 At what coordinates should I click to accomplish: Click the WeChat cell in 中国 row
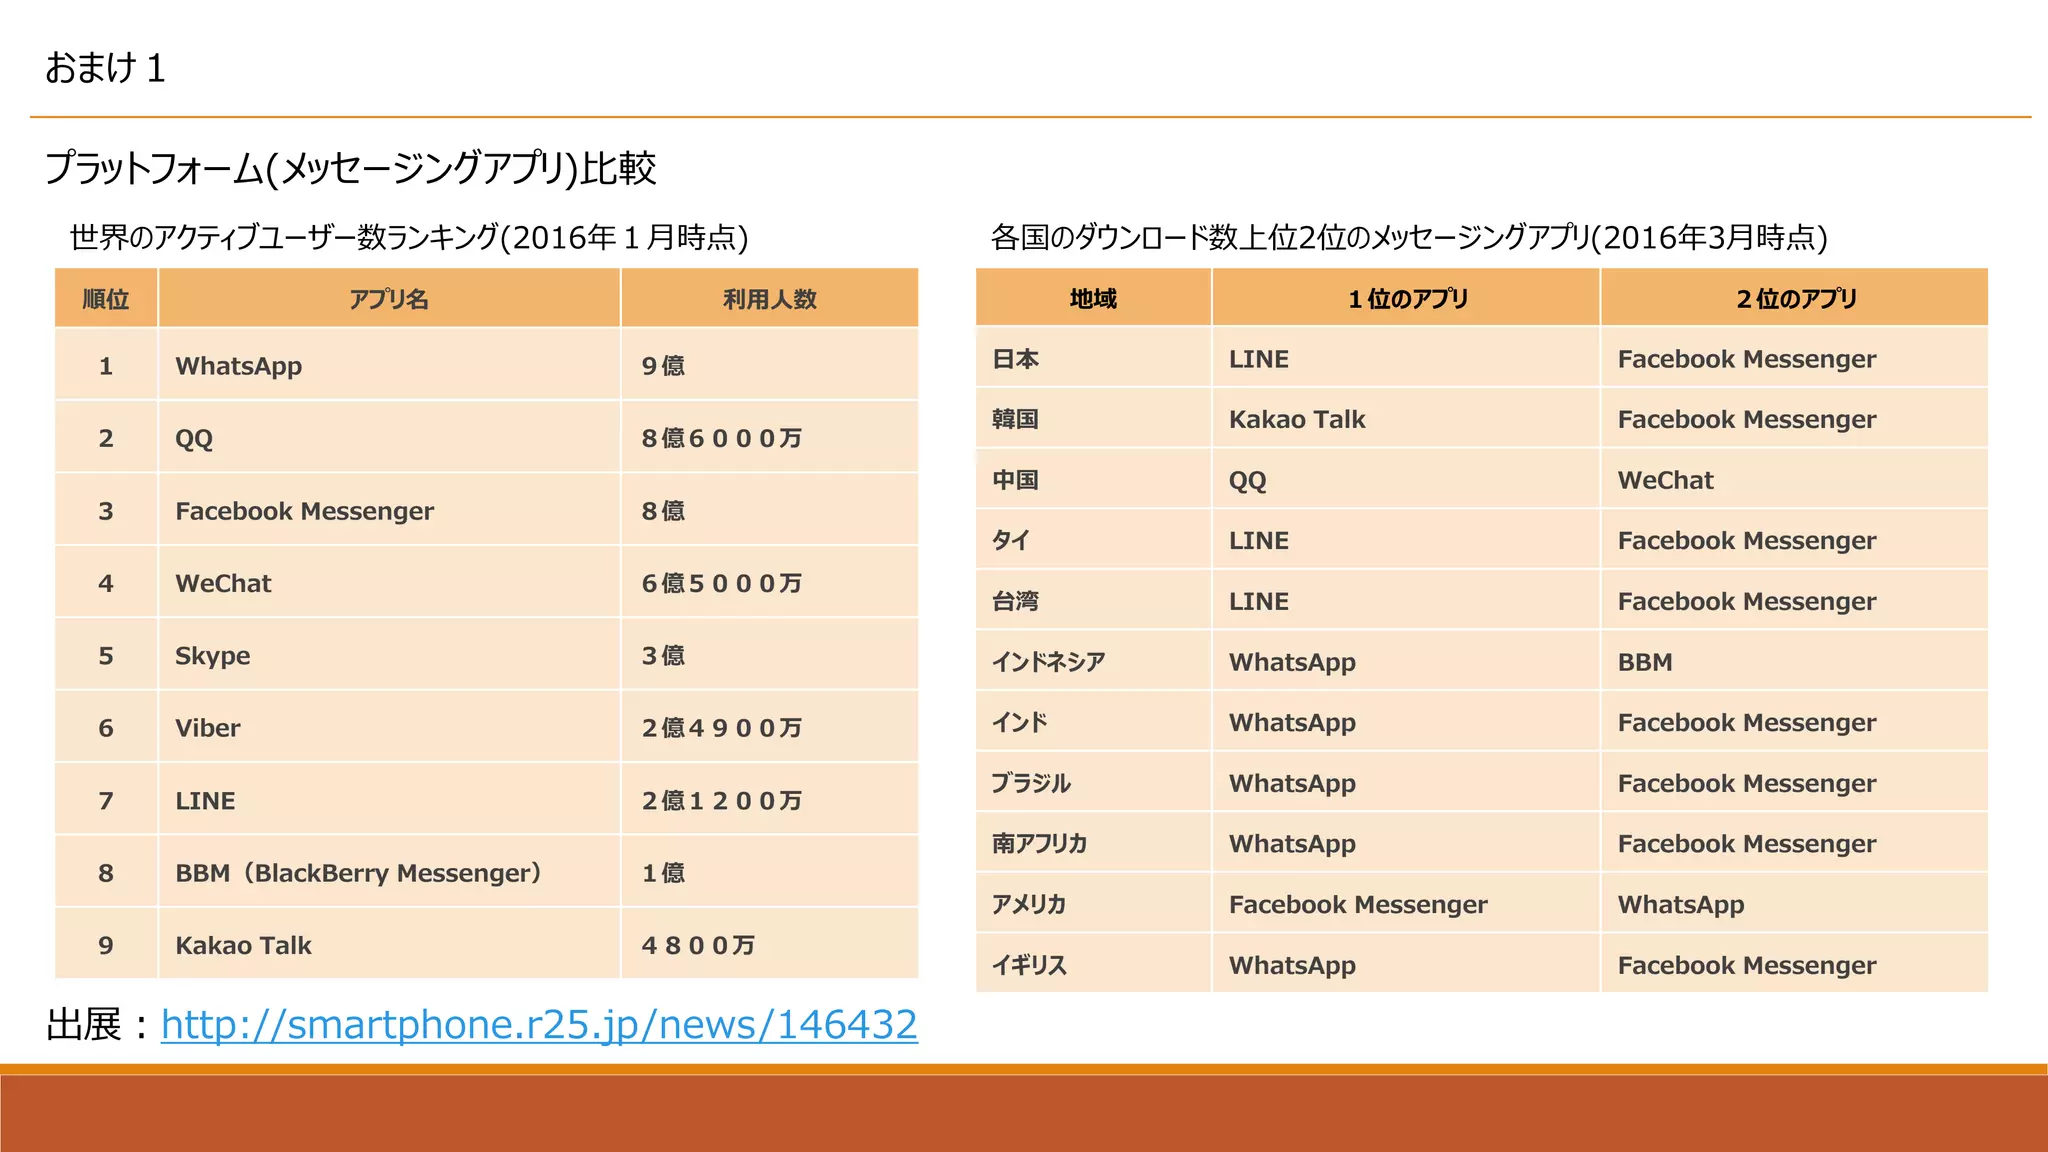click(1665, 481)
